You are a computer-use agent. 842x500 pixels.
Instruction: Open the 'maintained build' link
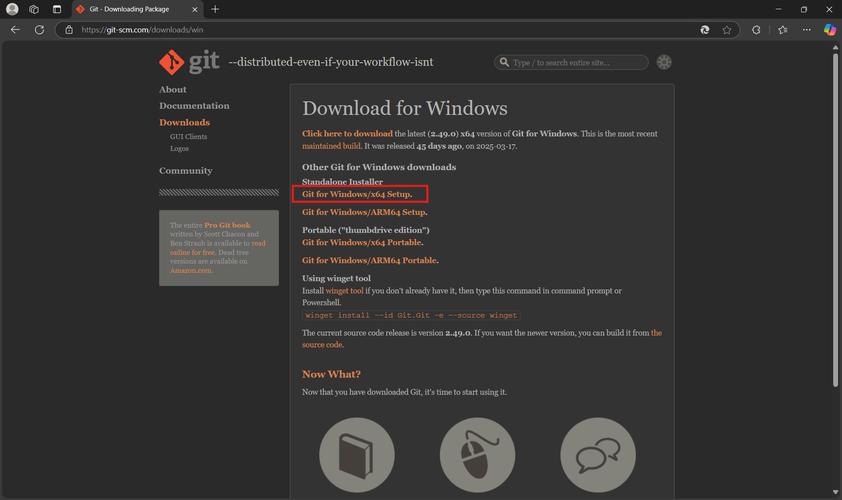tap(332, 146)
